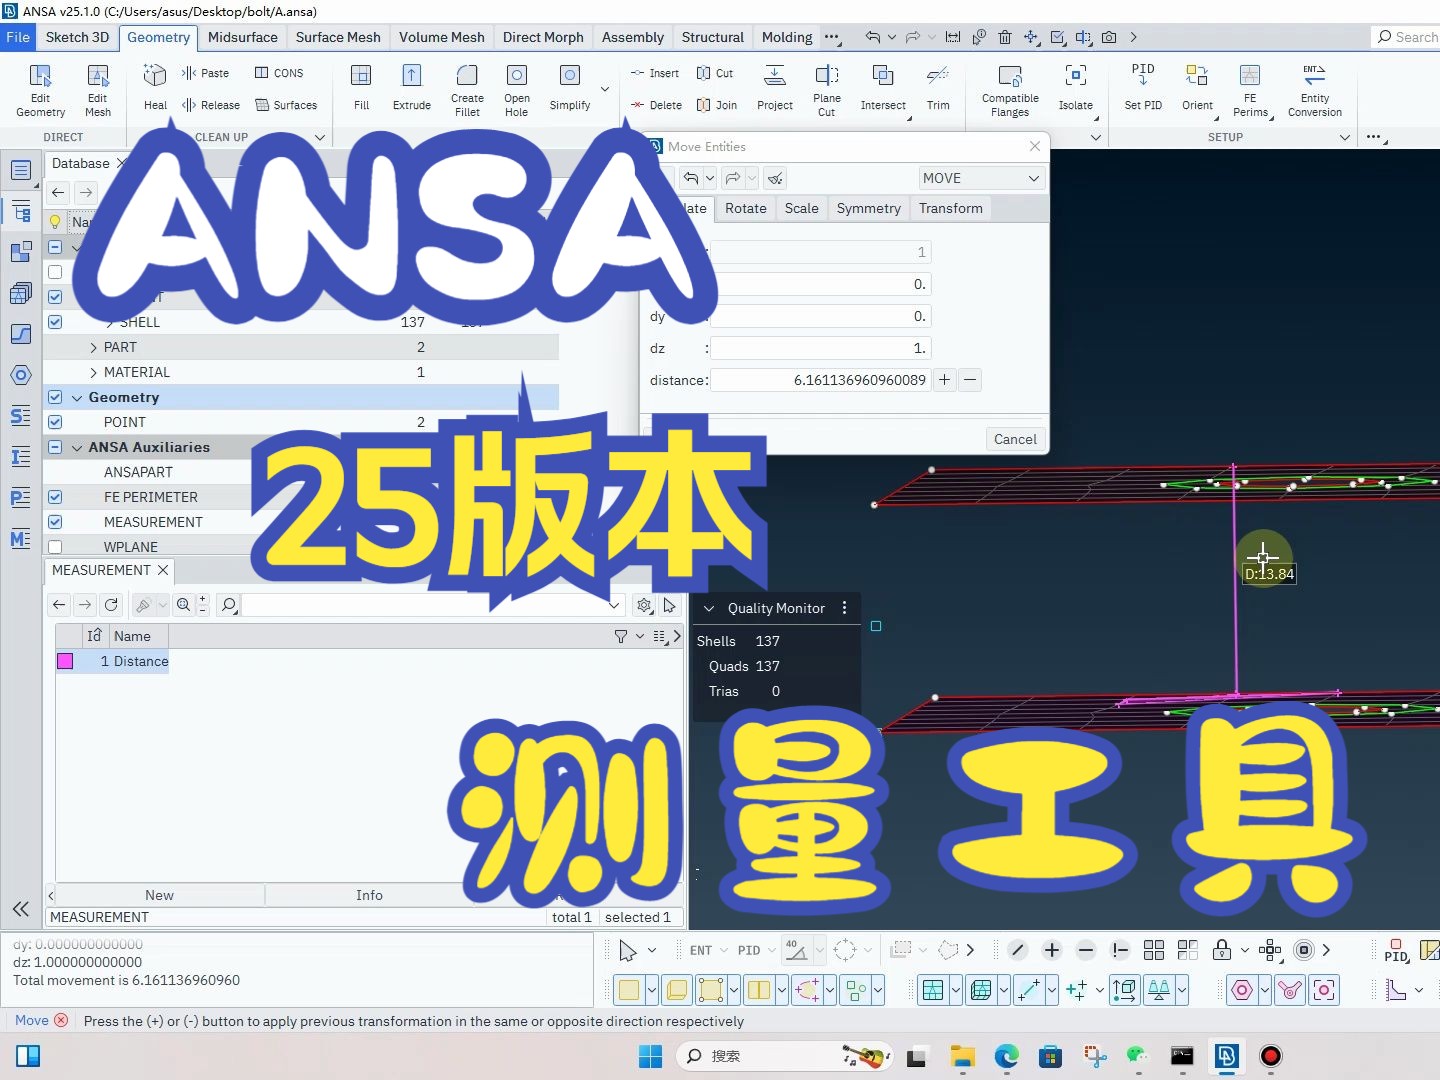Expand the CLEAN UP group arrow

pyautogui.click(x=320, y=137)
